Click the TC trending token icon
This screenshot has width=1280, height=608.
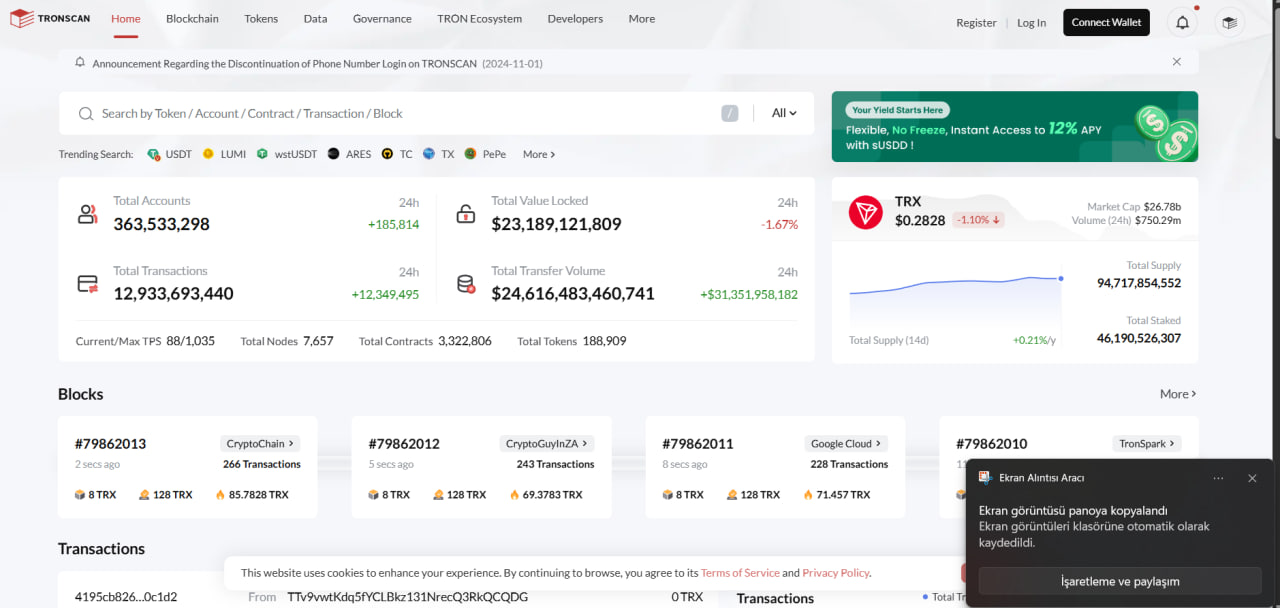pyautogui.click(x=387, y=154)
